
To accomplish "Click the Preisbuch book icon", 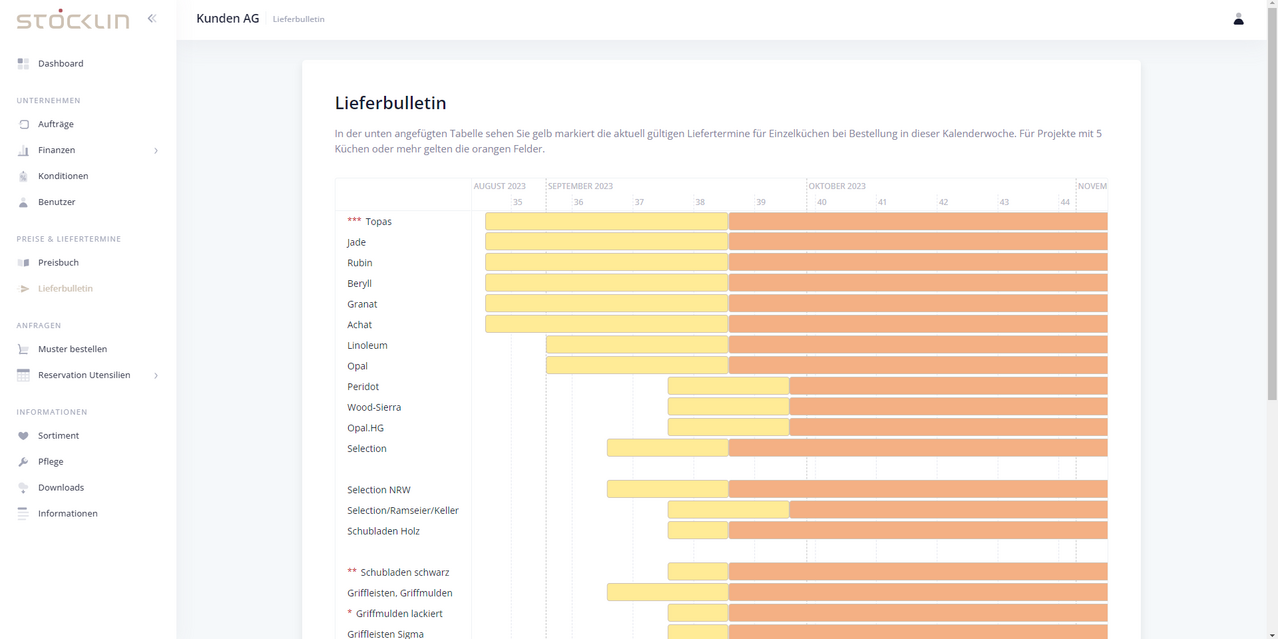I will [23, 263].
